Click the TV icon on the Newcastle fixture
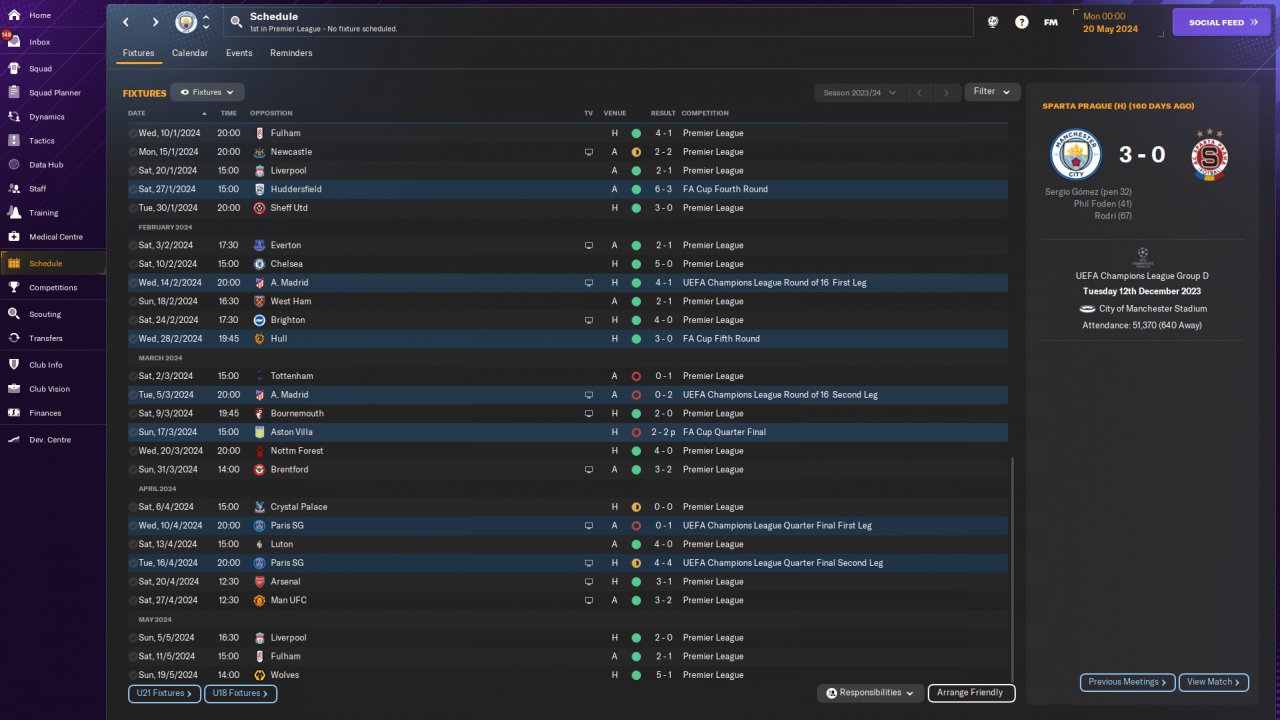The image size is (1280, 720). 589,152
